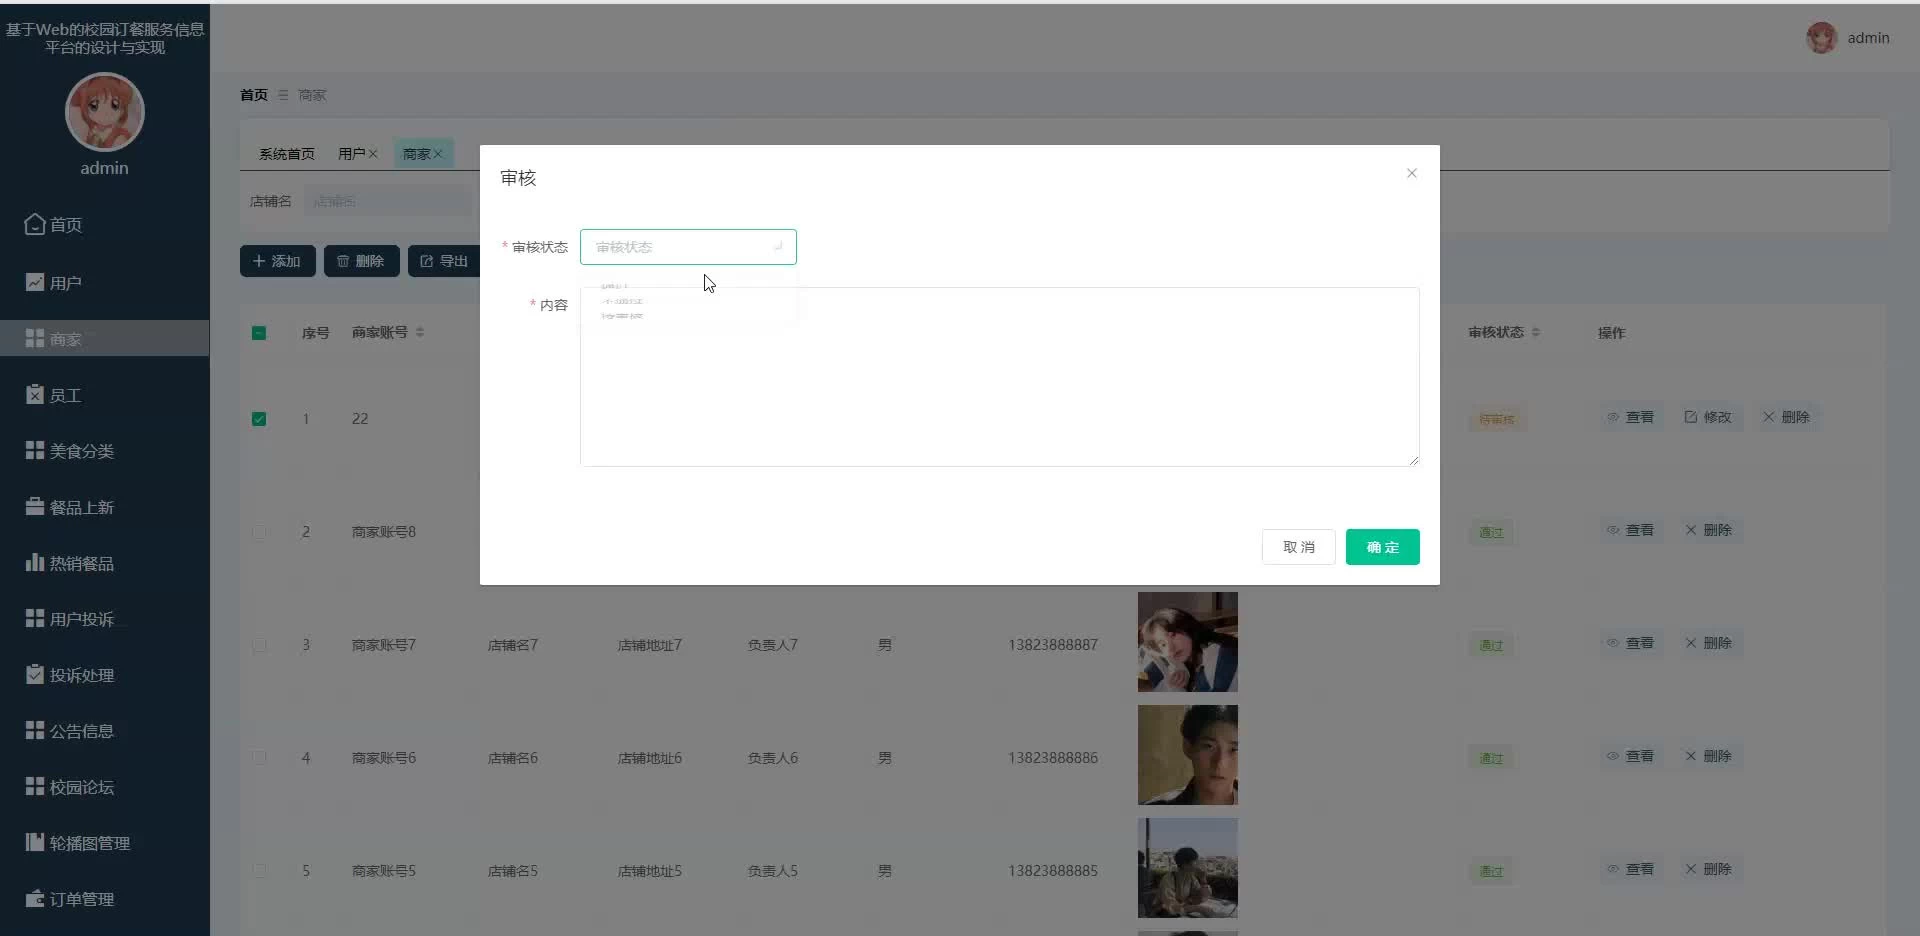Screen dimensions: 1920x936
Task: Uncheck the checkbox for row 22
Action: pyautogui.click(x=259, y=419)
